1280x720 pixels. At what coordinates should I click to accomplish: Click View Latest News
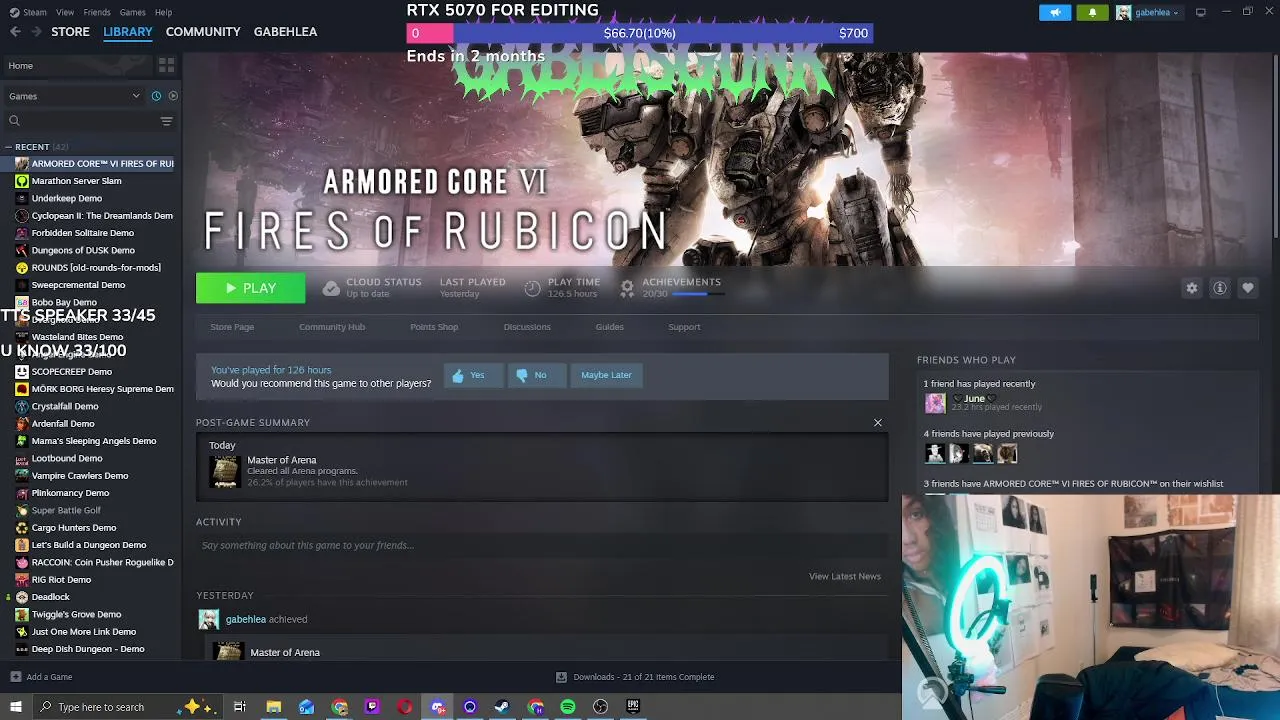pos(845,576)
